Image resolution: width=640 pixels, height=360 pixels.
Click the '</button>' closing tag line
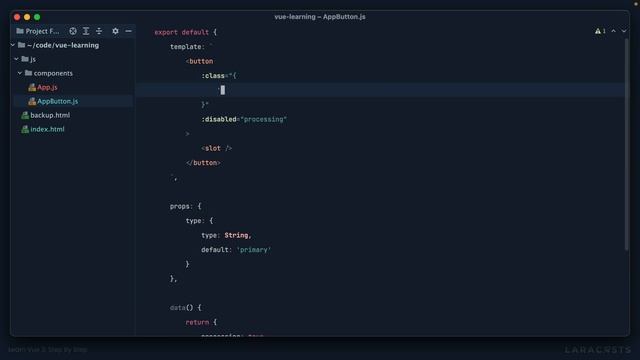click(x=203, y=163)
